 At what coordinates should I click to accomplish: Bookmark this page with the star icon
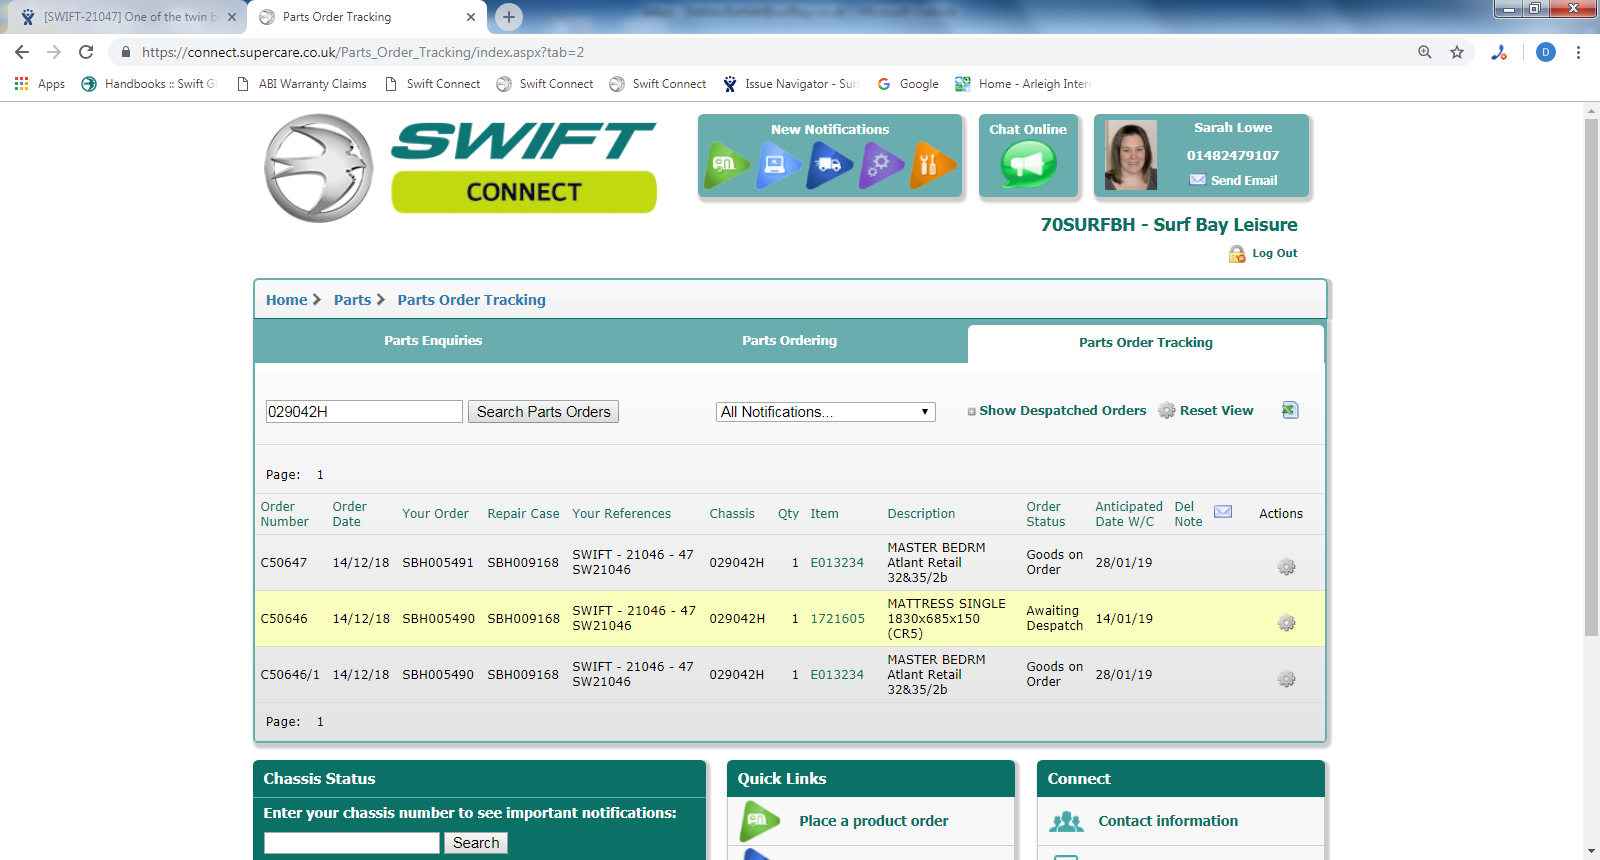(x=1457, y=52)
